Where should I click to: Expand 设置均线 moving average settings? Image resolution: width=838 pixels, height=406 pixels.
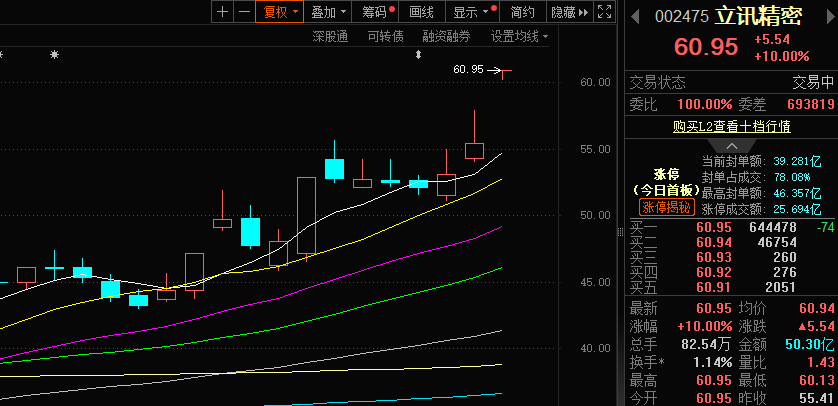point(519,37)
